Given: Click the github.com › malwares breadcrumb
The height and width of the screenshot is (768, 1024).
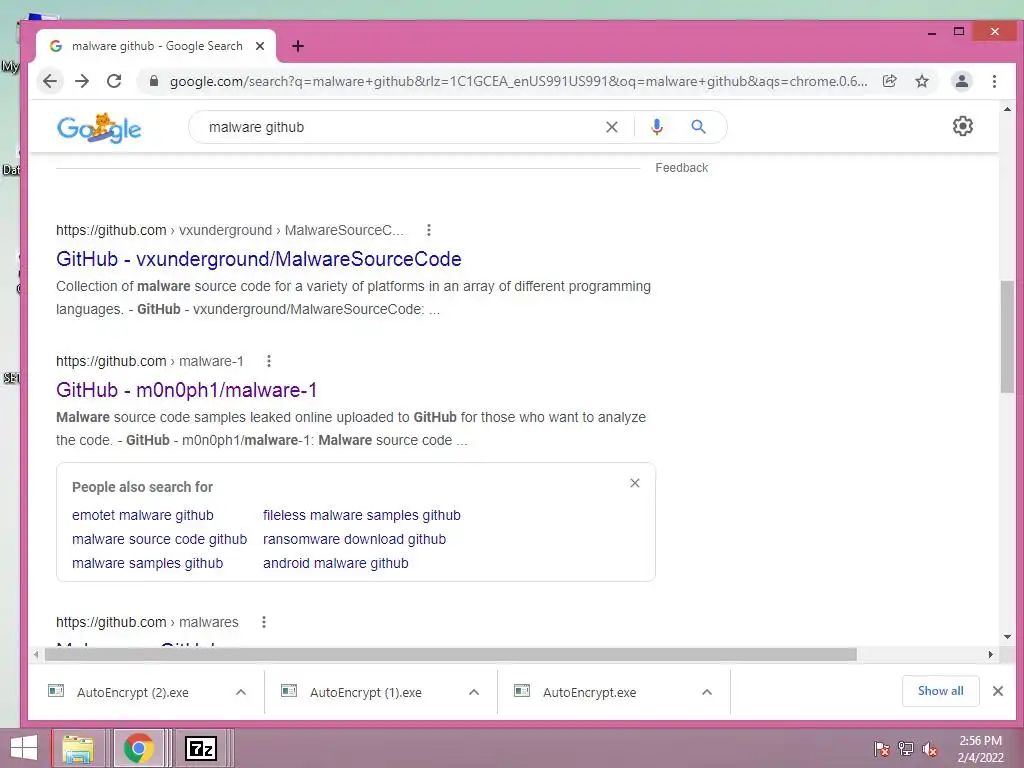Looking at the screenshot, I should click(x=147, y=622).
